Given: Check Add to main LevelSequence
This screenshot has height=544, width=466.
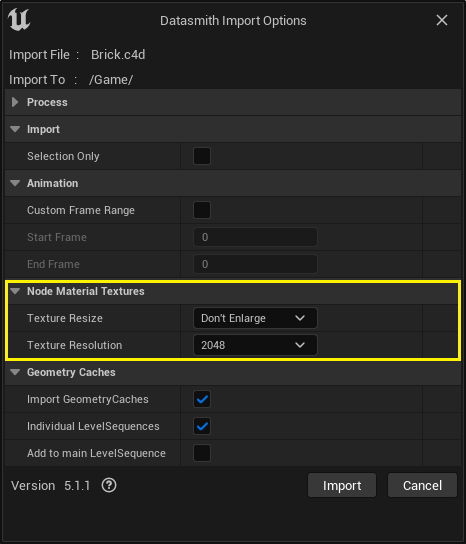Looking at the screenshot, I should [x=202, y=453].
